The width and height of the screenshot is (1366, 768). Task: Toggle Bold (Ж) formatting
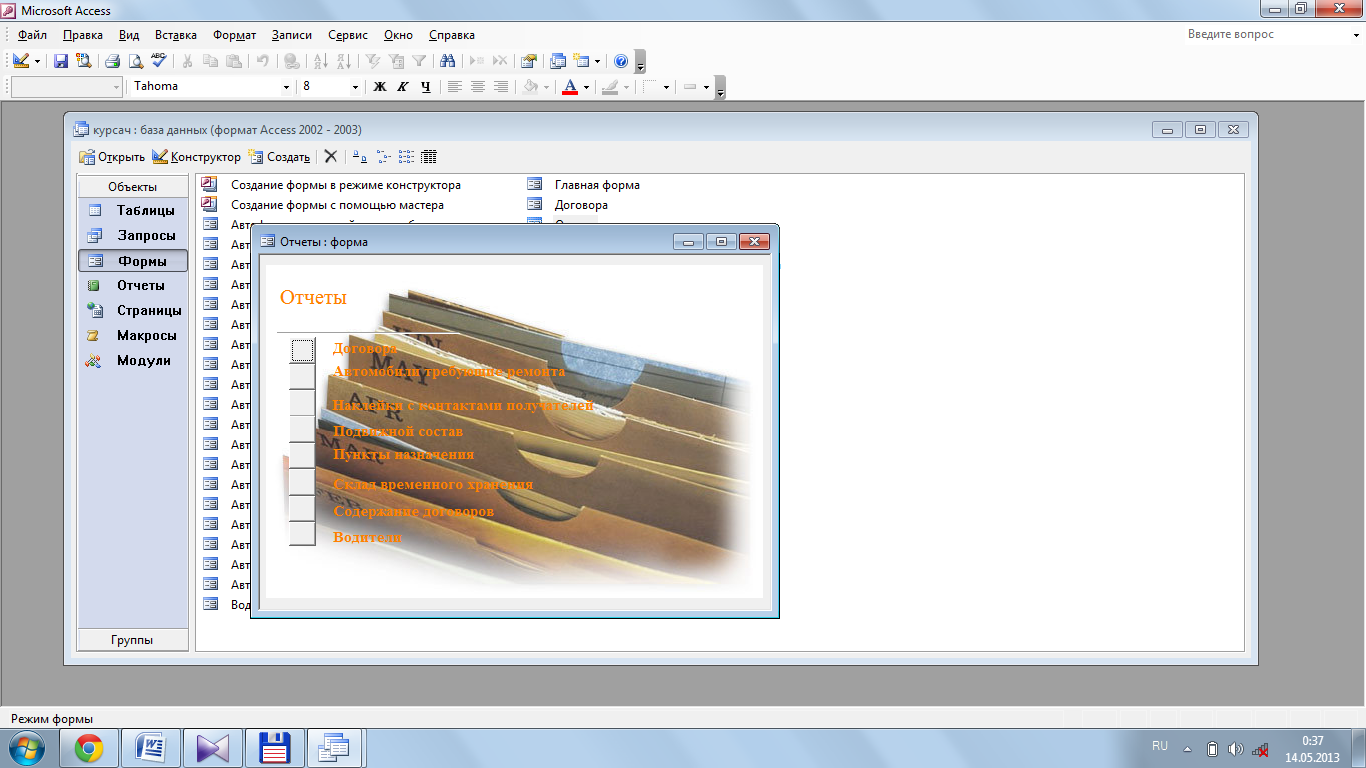tap(380, 87)
